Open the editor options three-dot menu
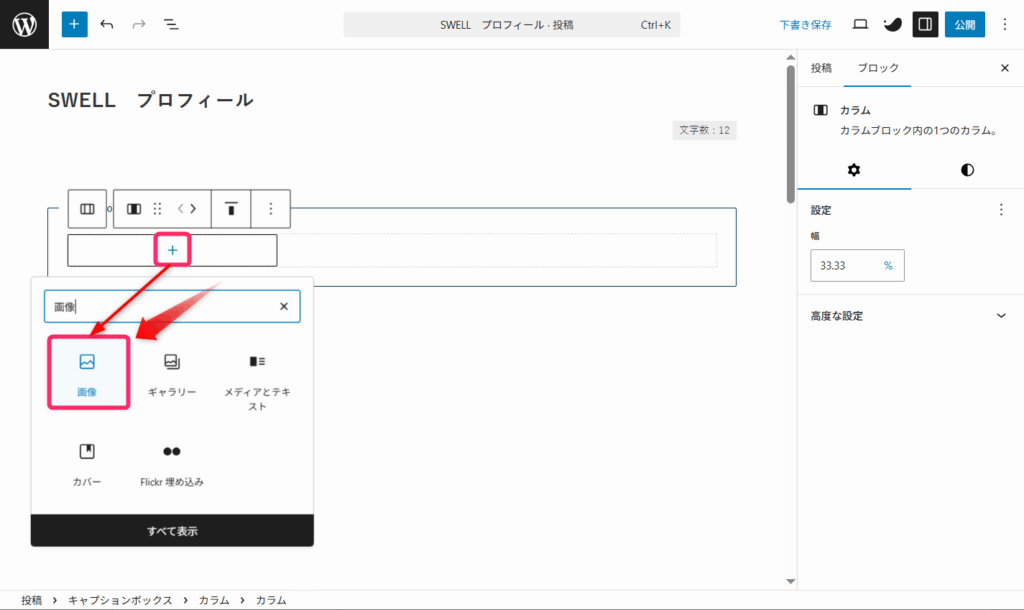Image resolution: width=1024 pixels, height=610 pixels. tap(1004, 24)
